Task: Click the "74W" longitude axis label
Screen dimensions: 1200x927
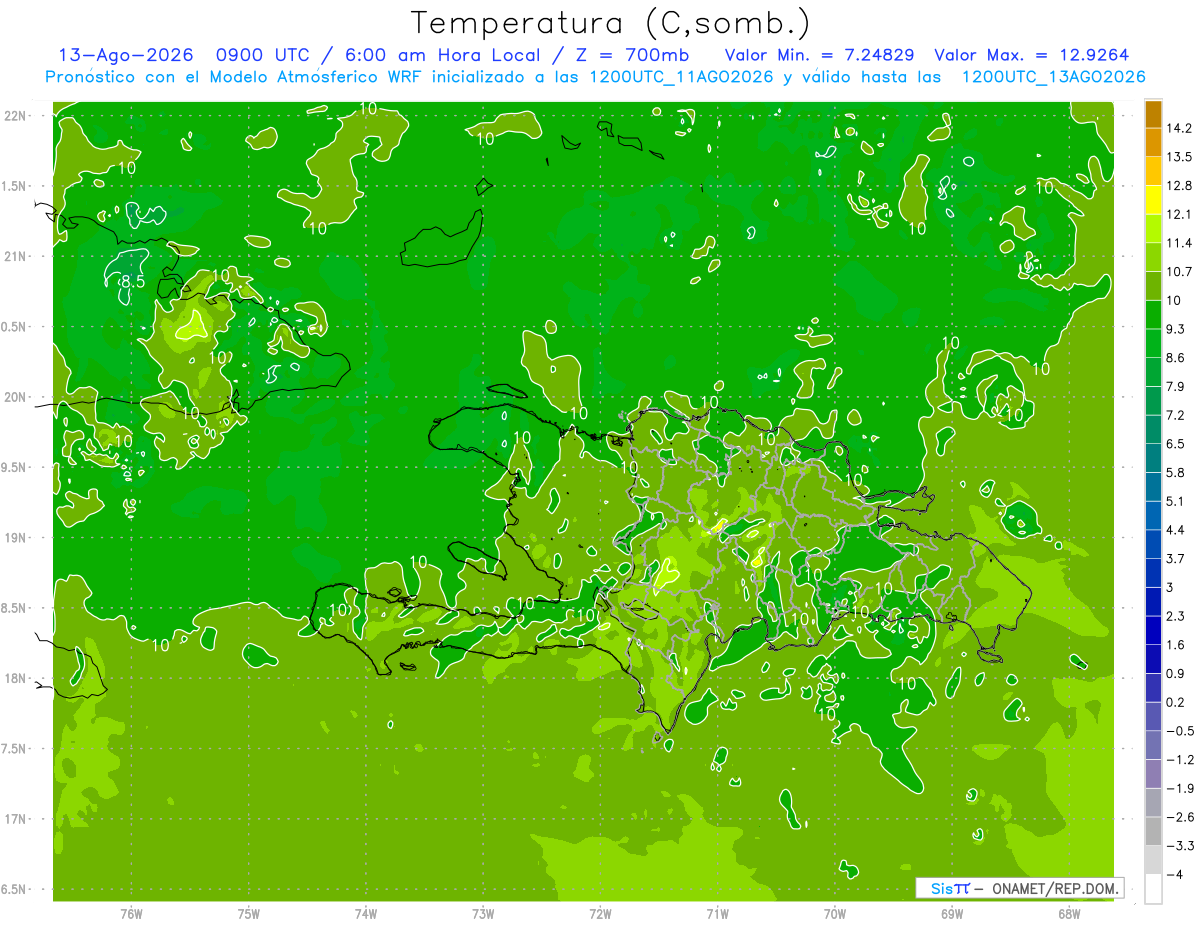Action: click(x=366, y=913)
